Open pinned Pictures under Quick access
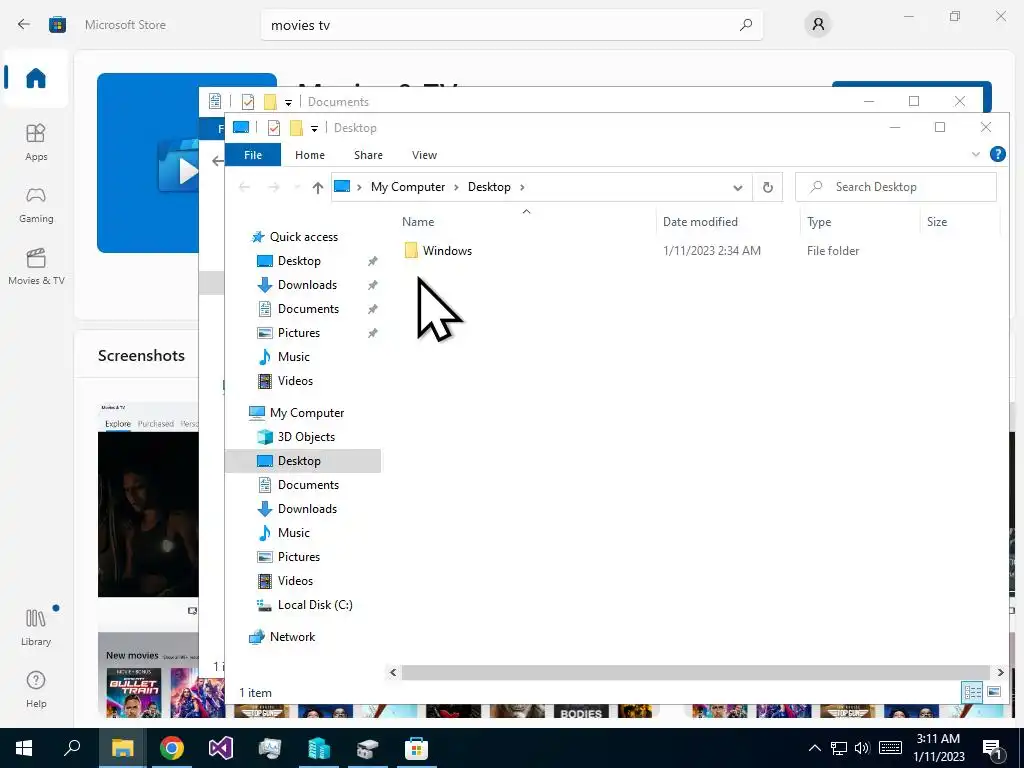Screen dimensions: 1024x768 pos(298,333)
